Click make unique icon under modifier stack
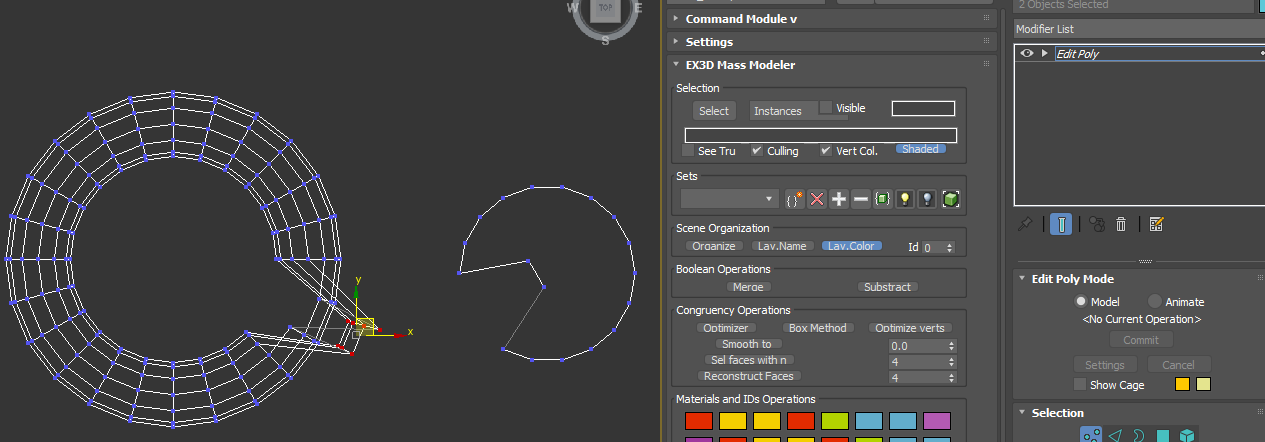 coord(1096,224)
